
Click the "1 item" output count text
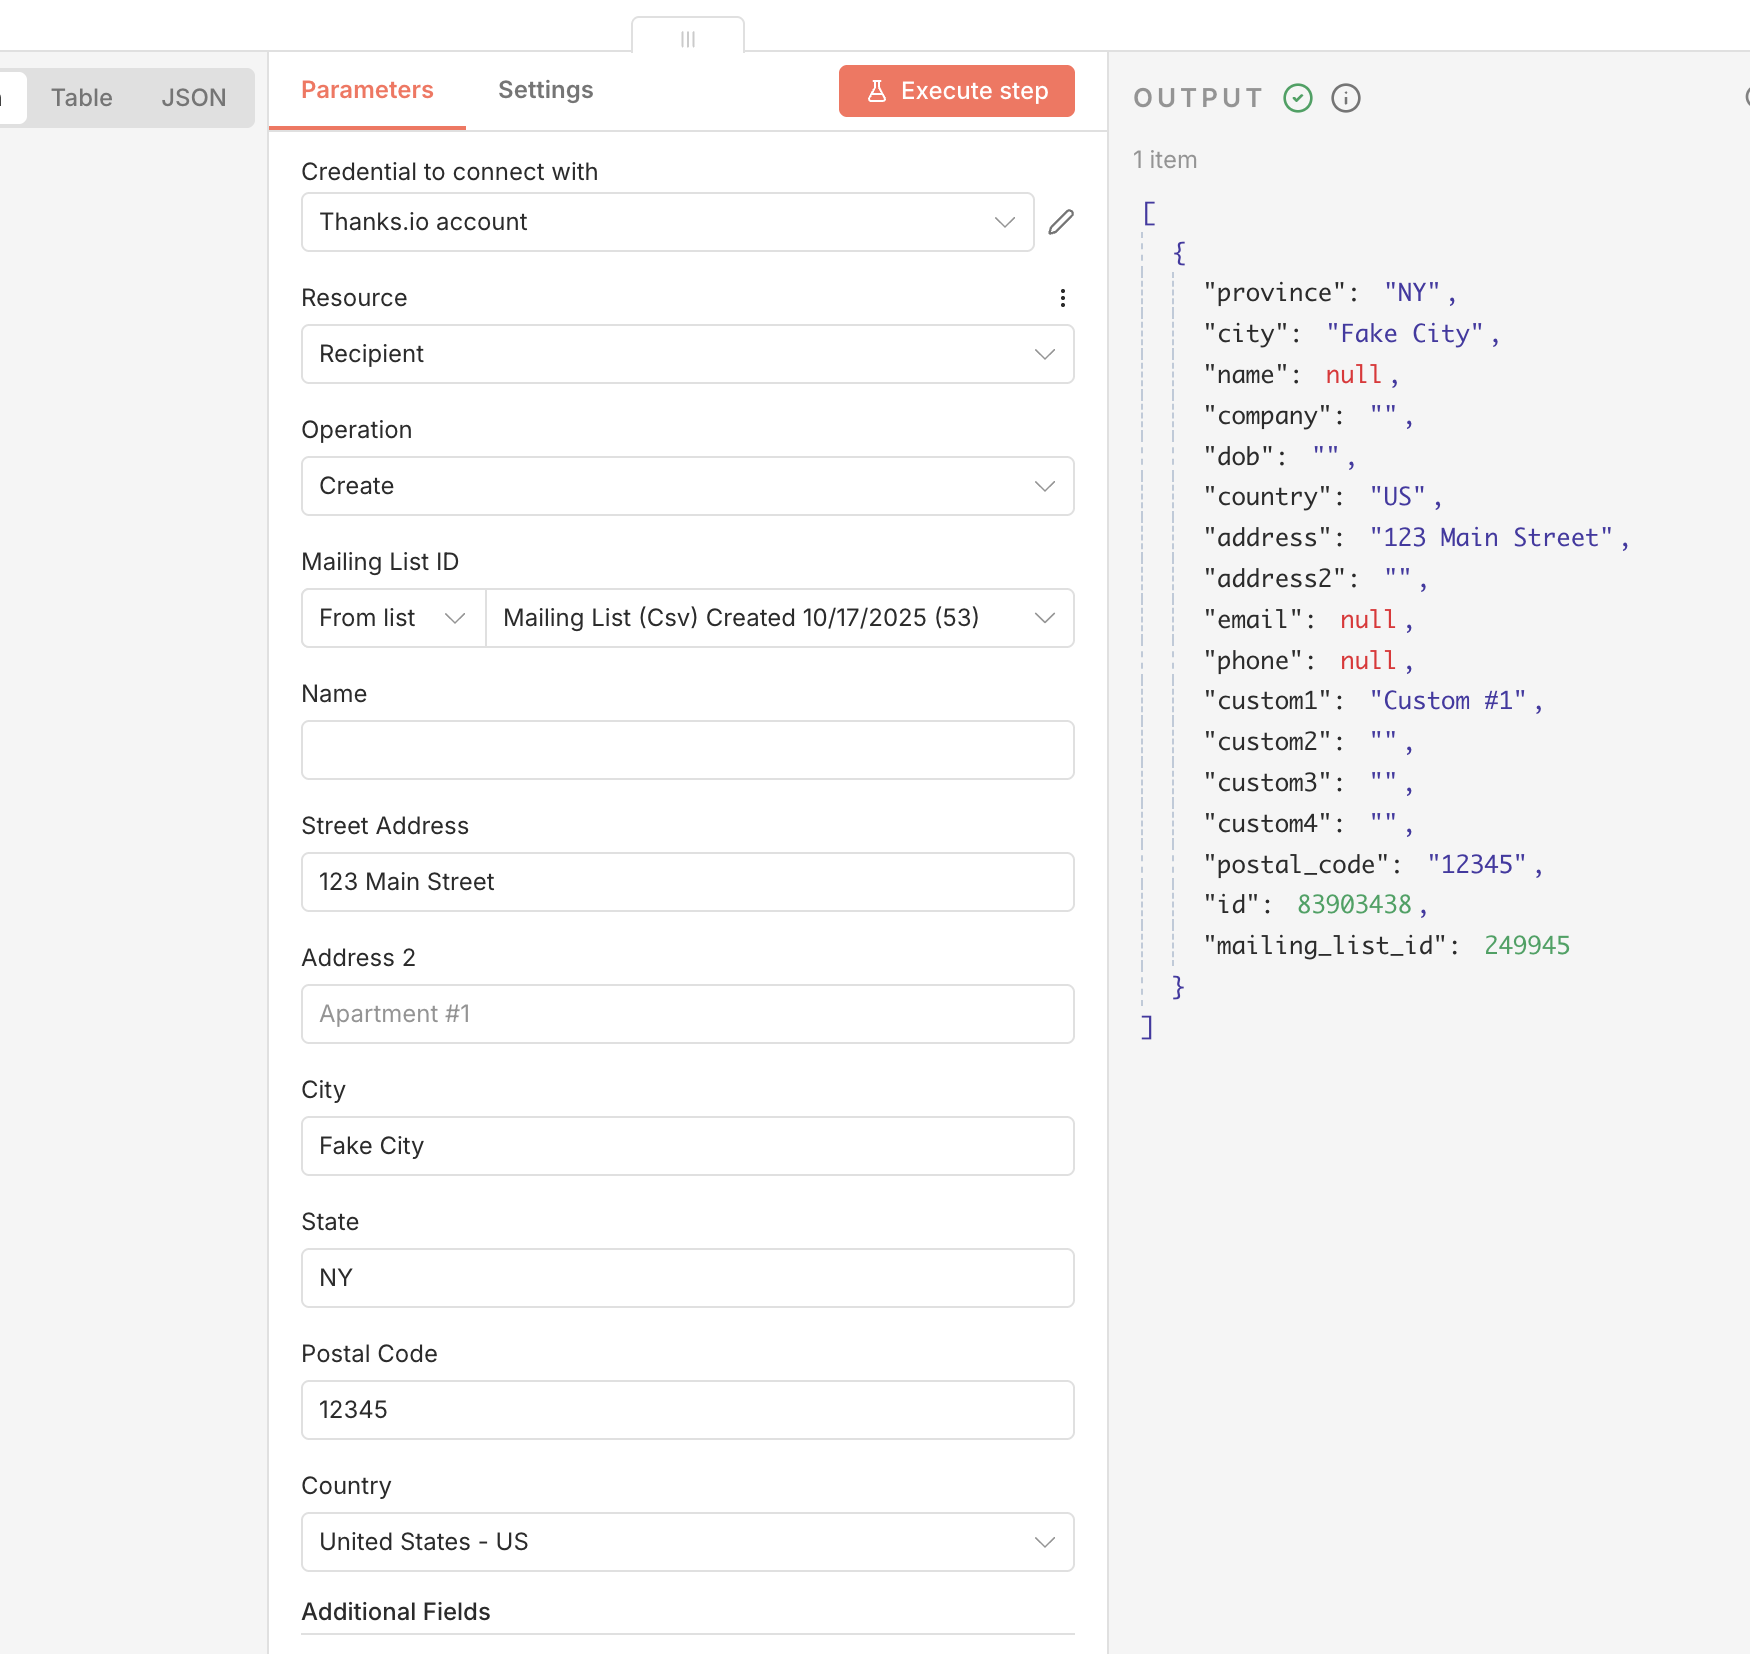(x=1165, y=160)
